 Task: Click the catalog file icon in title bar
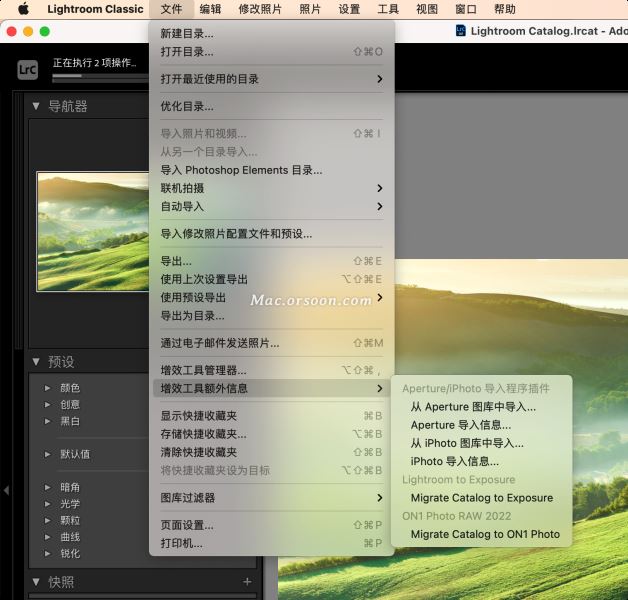coord(461,31)
